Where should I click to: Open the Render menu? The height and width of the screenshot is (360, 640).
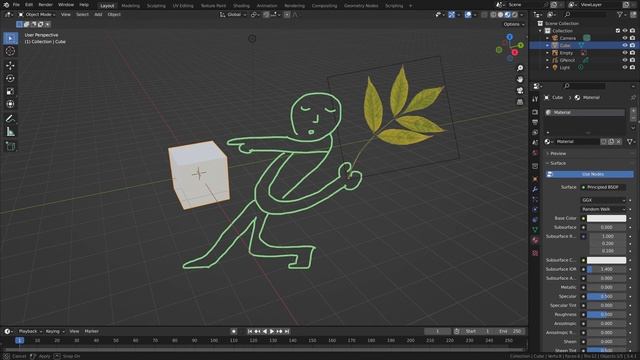pos(45,5)
